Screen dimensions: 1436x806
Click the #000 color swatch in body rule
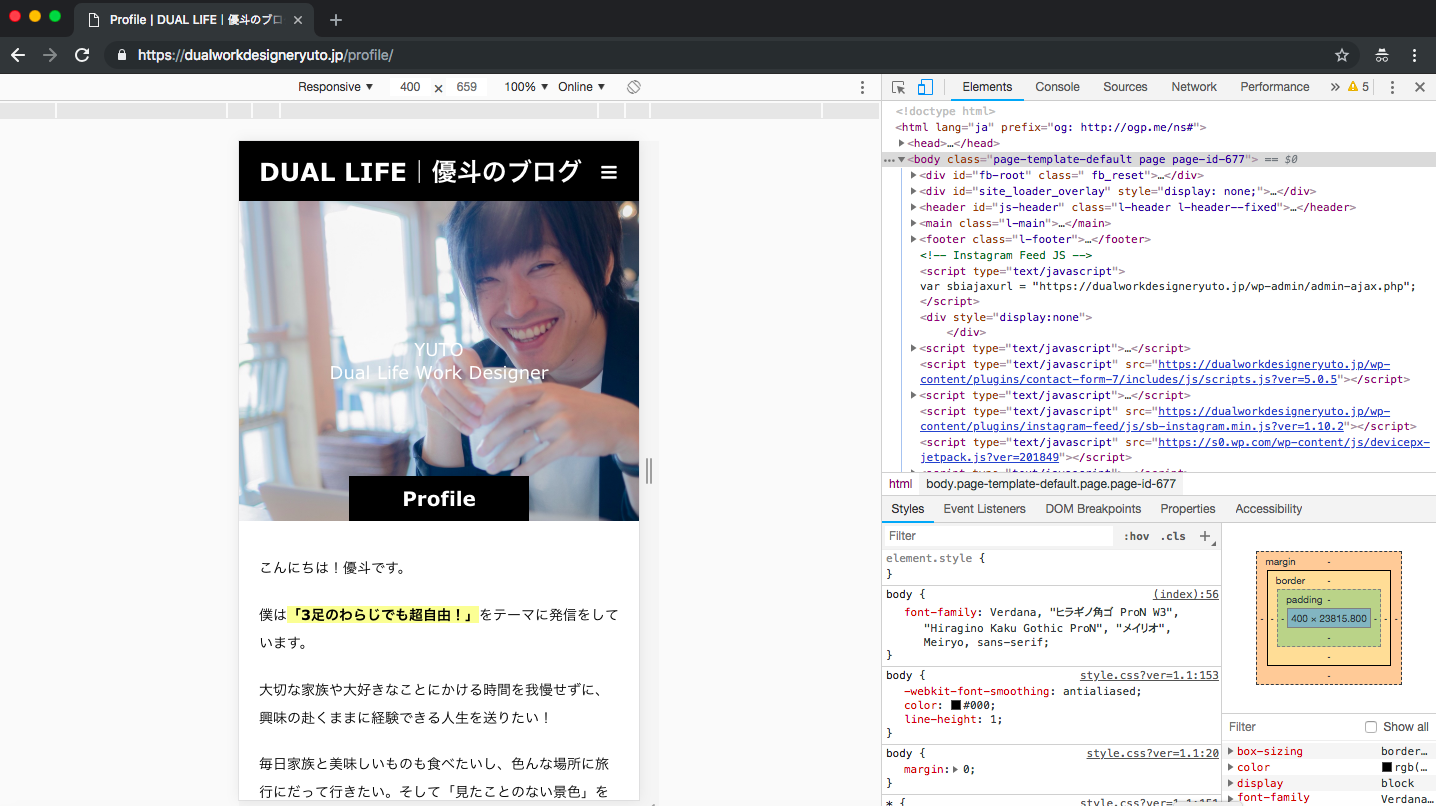[955, 705]
